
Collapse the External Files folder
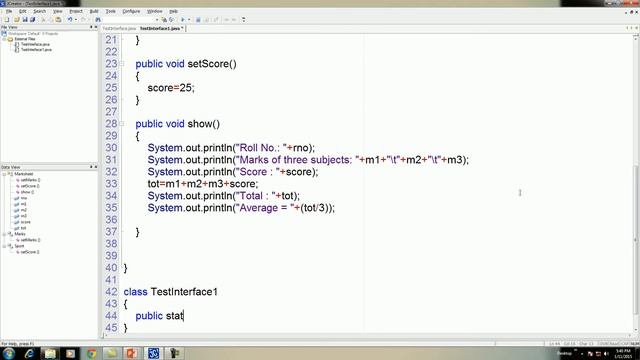pyautogui.click(x=5, y=39)
